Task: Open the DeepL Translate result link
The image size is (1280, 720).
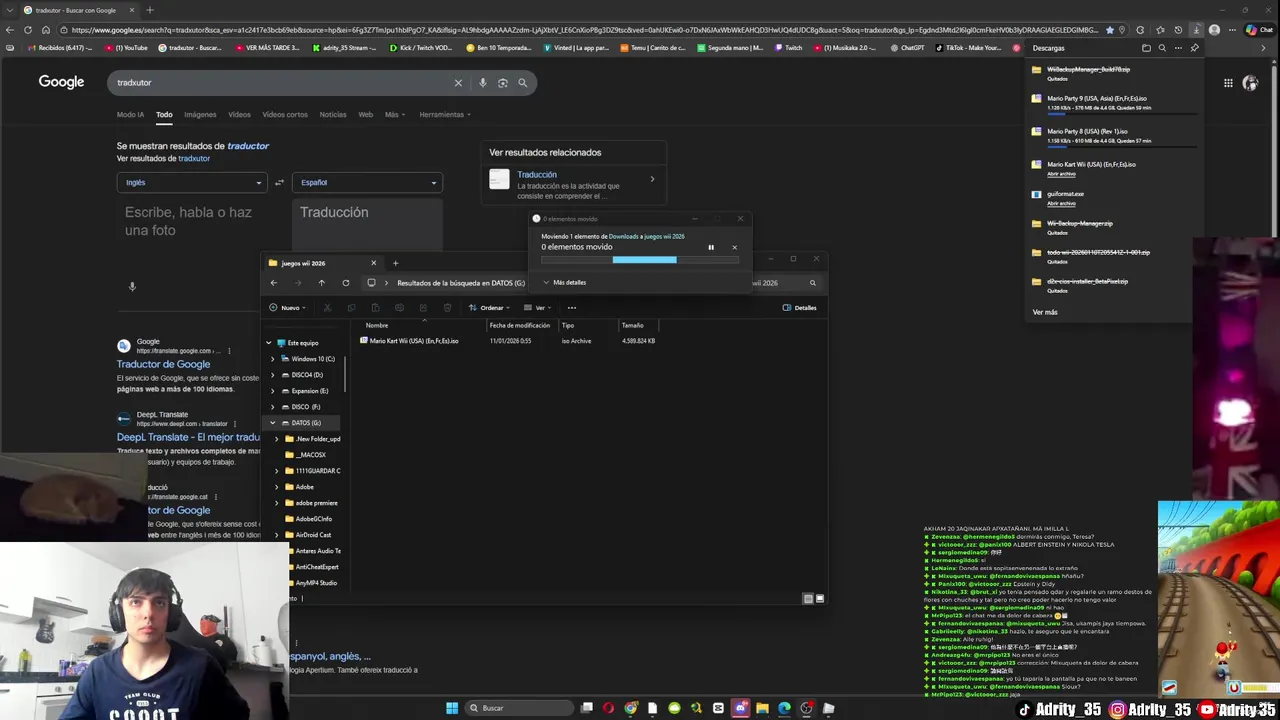Action: point(189,437)
